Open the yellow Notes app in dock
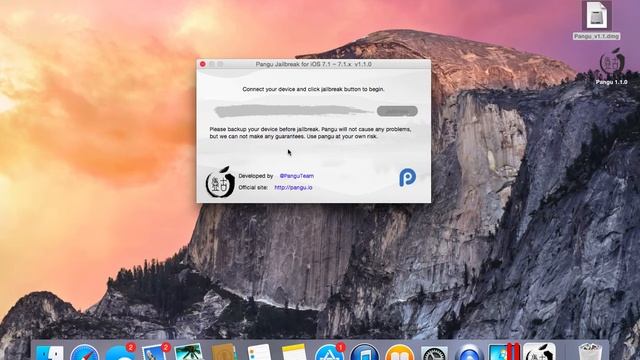 [294, 353]
